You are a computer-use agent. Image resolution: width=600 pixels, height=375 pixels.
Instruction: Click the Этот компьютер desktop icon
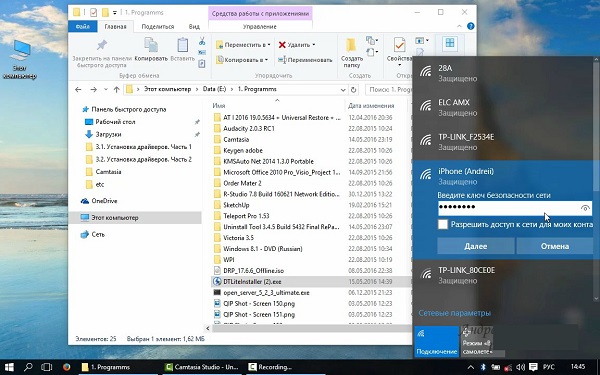(20, 60)
